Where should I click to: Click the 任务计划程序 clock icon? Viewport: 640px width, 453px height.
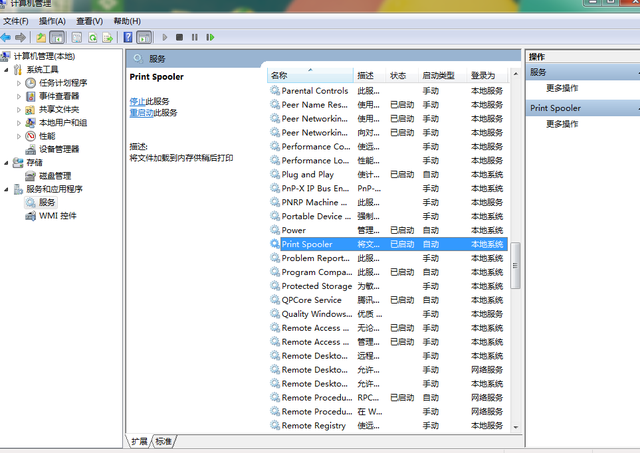pos(31,83)
